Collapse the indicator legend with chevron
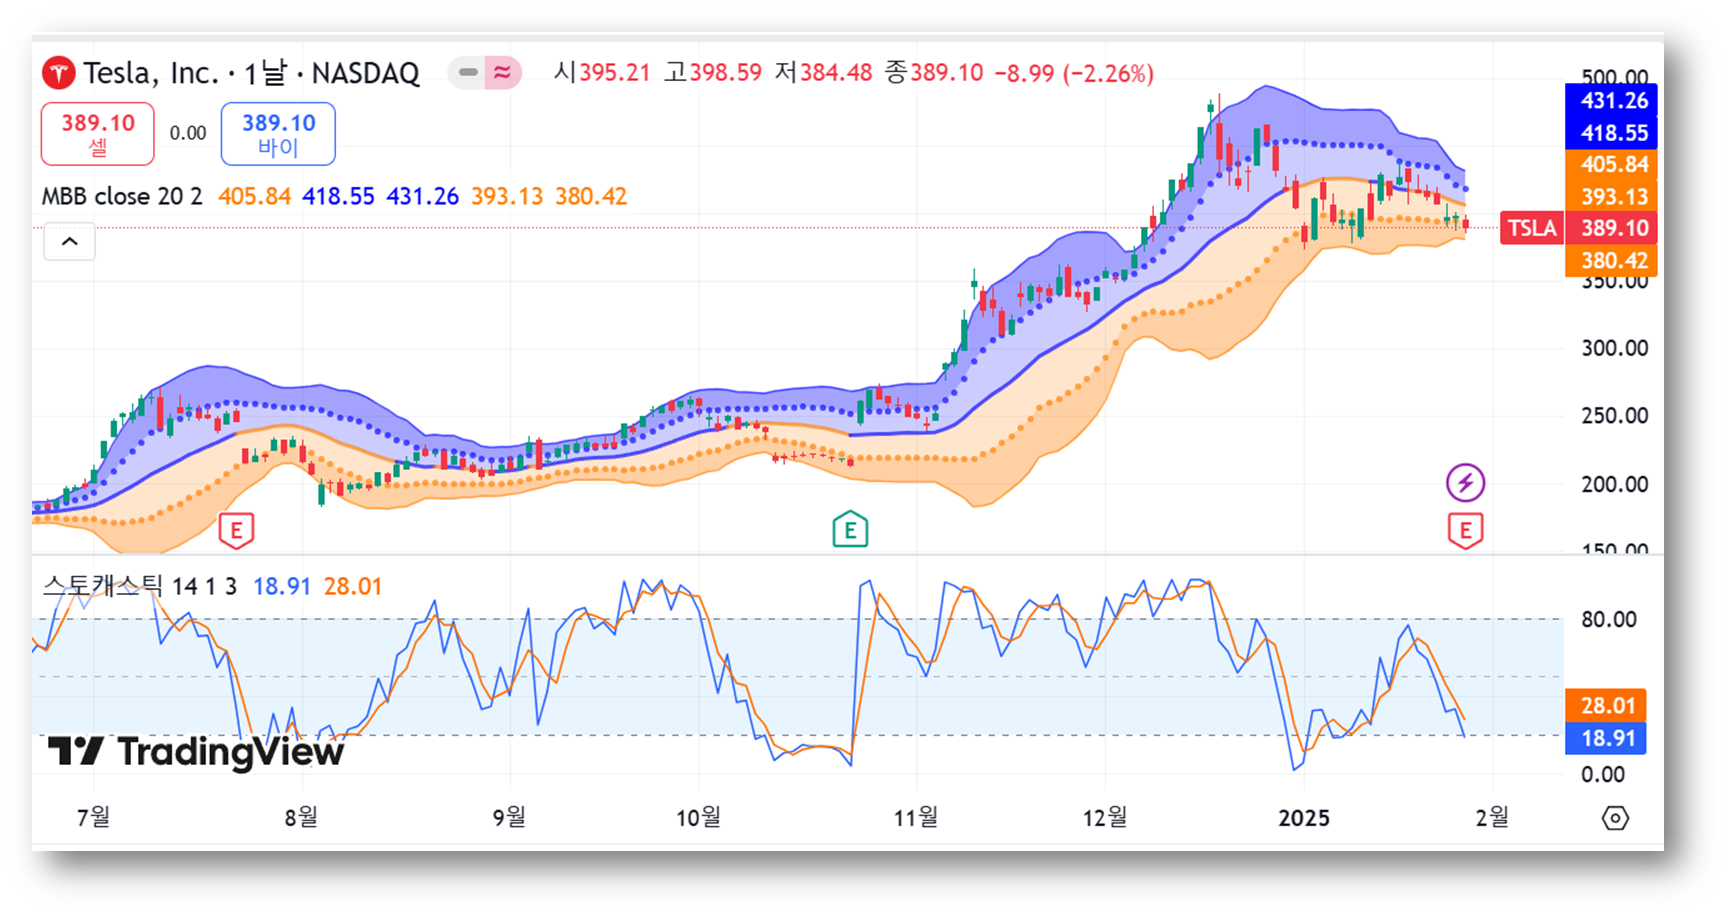Viewport: 1729px width, 916px height. click(70, 242)
